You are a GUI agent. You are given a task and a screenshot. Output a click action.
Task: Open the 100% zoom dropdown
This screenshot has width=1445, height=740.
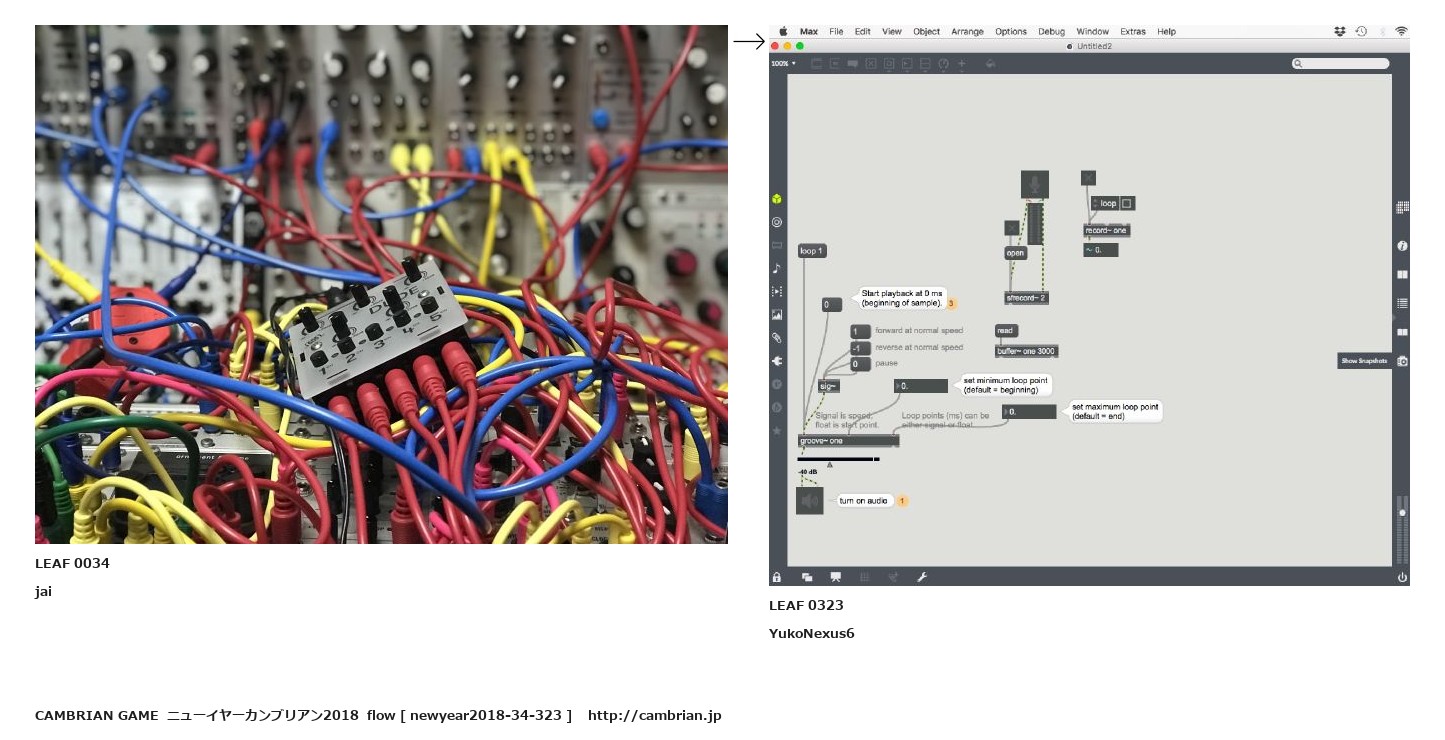coord(783,64)
